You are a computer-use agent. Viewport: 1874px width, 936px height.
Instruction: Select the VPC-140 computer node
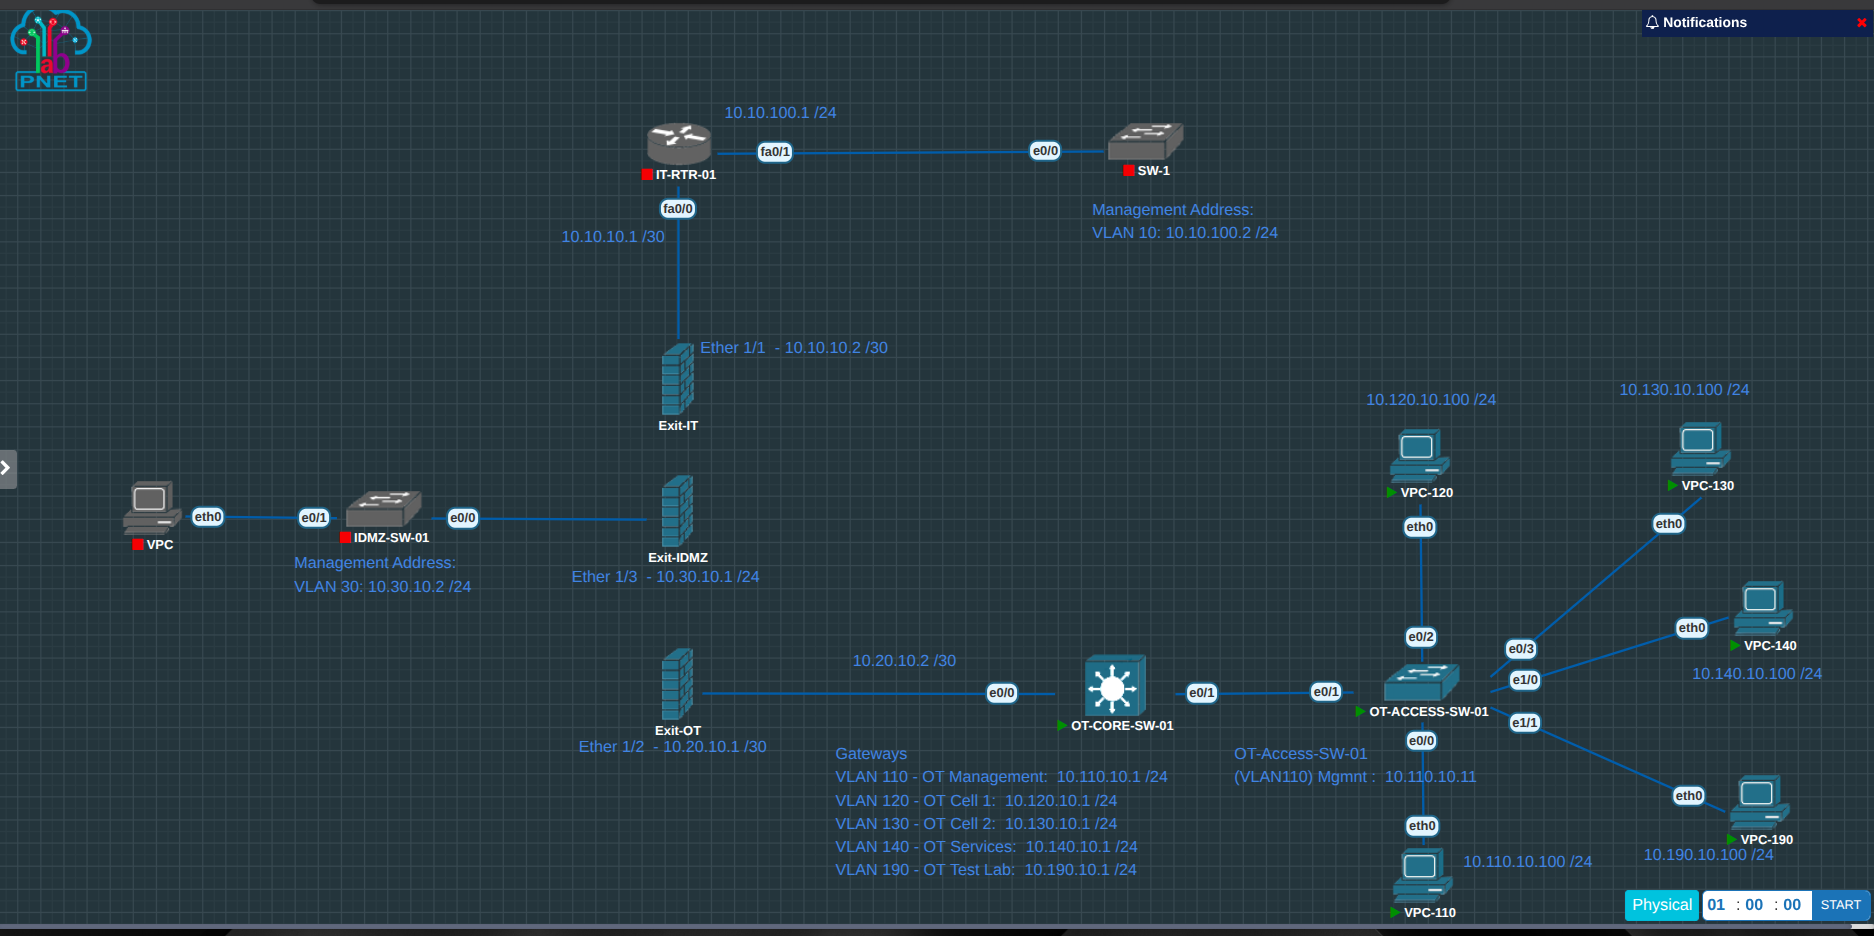1763,609
